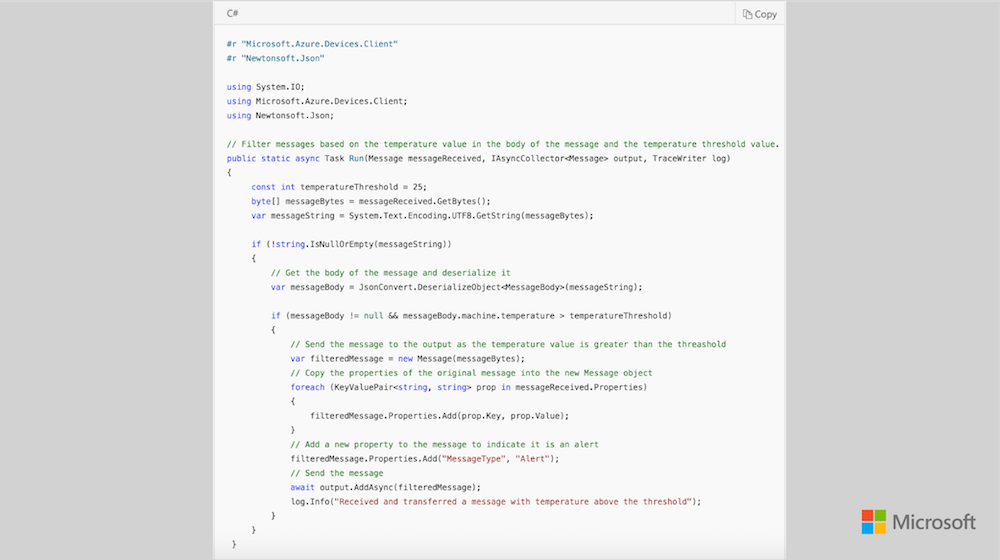This screenshot has width=1000, height=560.
Task: Click the '#r "Microsoft.Azure.Devices.Client"' line
Action: [x=312, y=44]
